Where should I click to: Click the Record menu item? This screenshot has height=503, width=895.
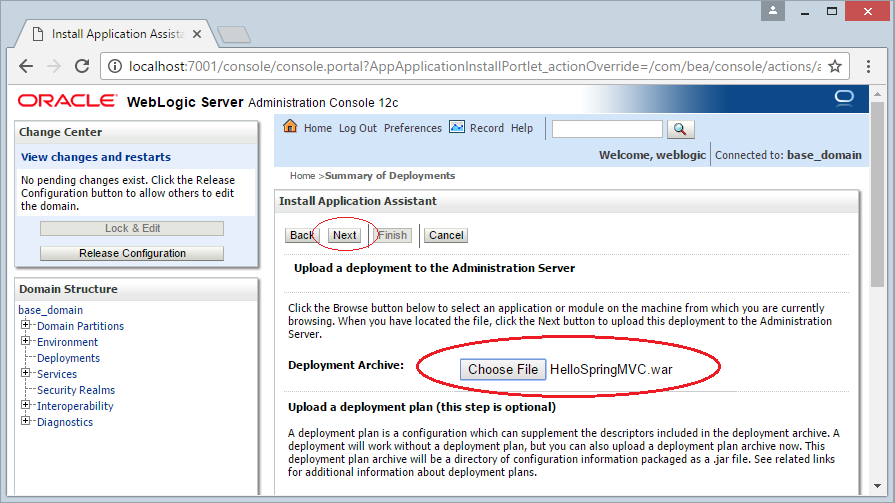pos(487,128)
